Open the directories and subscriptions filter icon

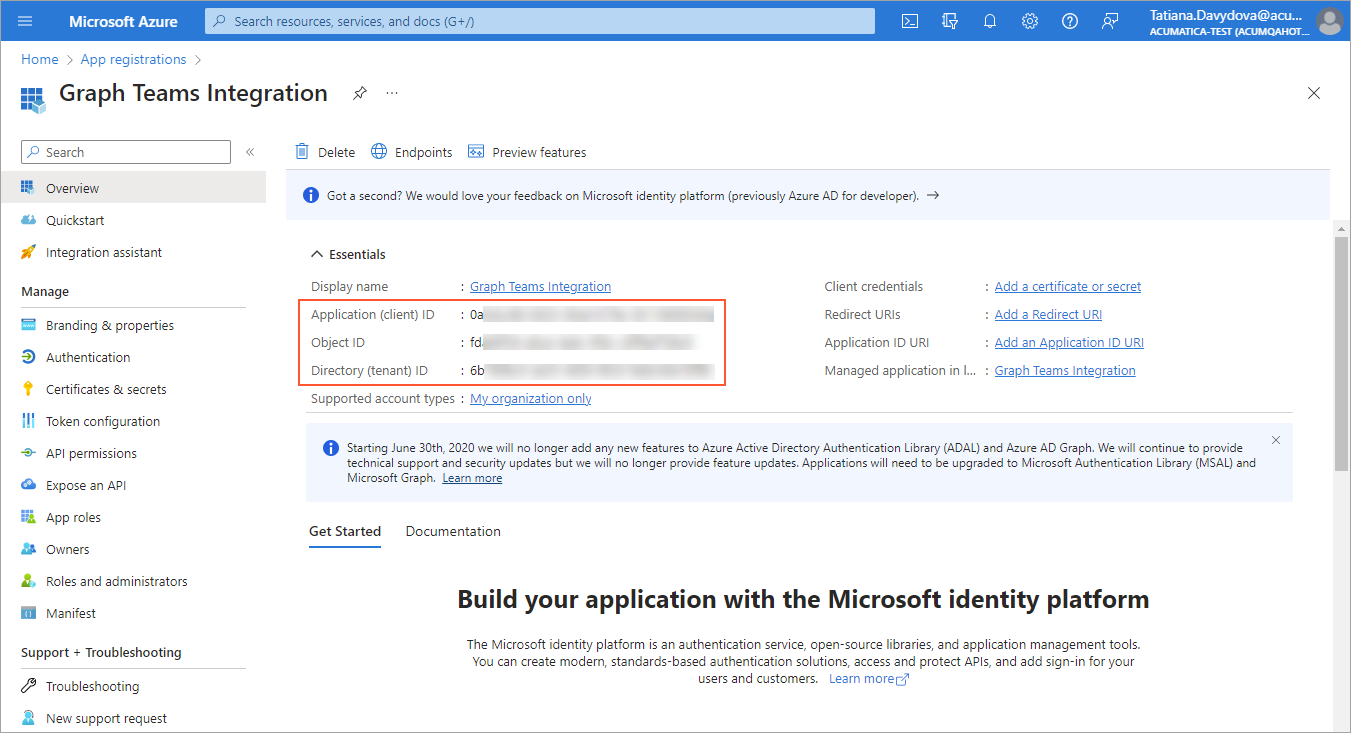point(950,21)
